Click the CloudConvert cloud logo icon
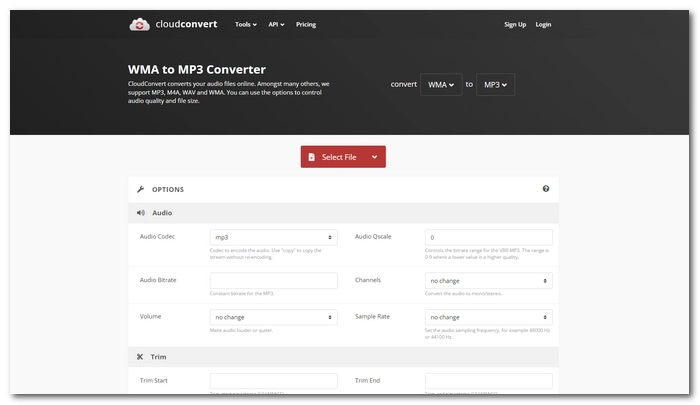Image resolution: width=700 pixels, height=405 pixels. [140, 24]
